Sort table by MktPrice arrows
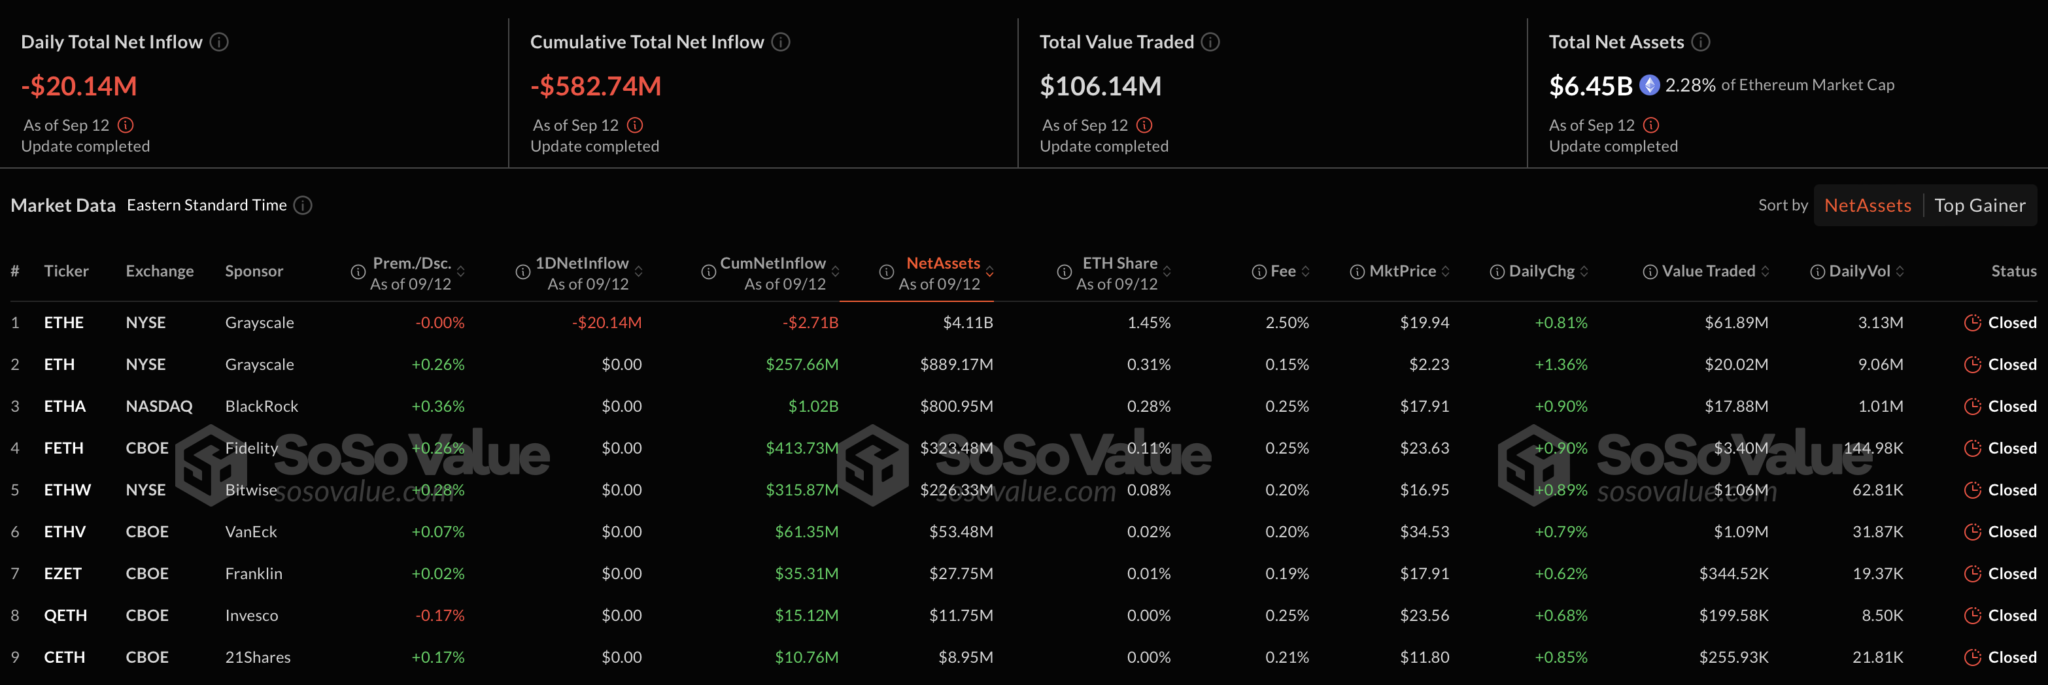This screenshot has width=2048, height=685. pyautogui.click(x=1445, y=272)
